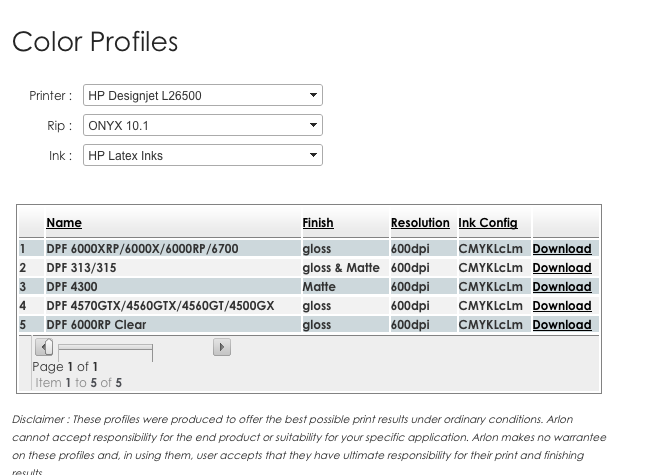Select the DPF 6000RP Clear row name

coord(96,325)
